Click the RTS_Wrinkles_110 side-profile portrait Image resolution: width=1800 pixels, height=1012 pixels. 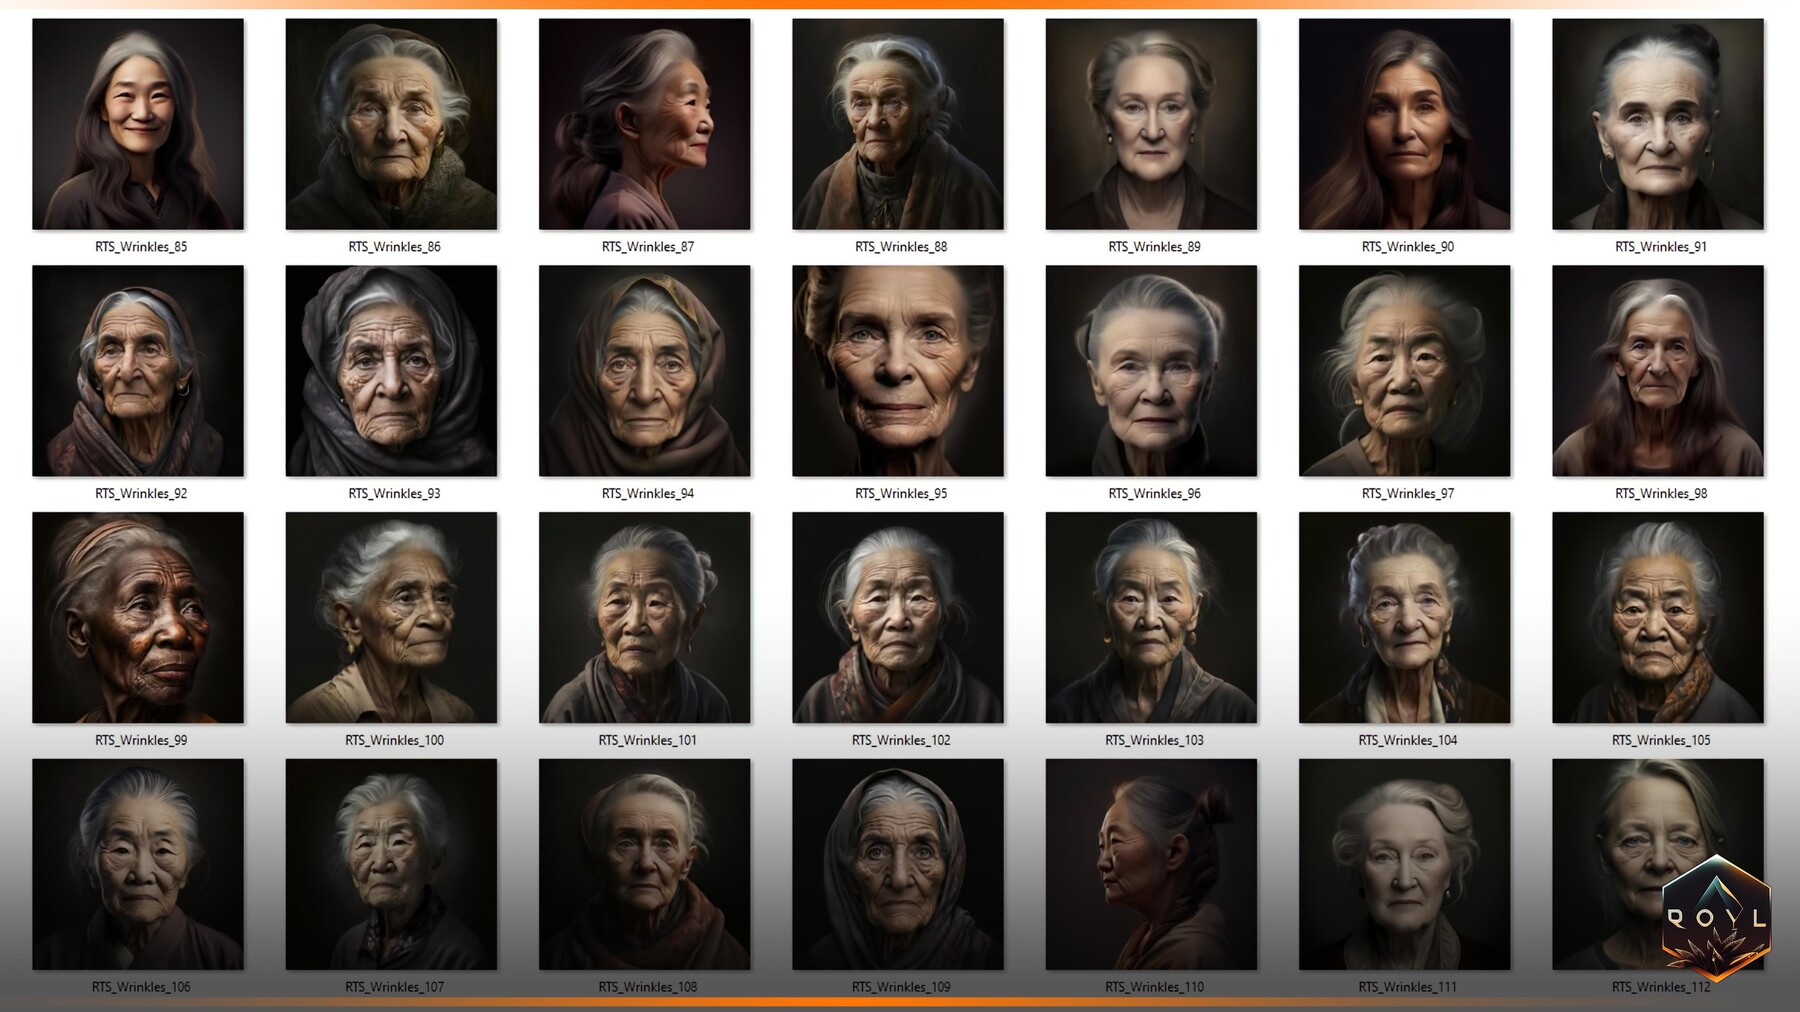(1150, 864)
